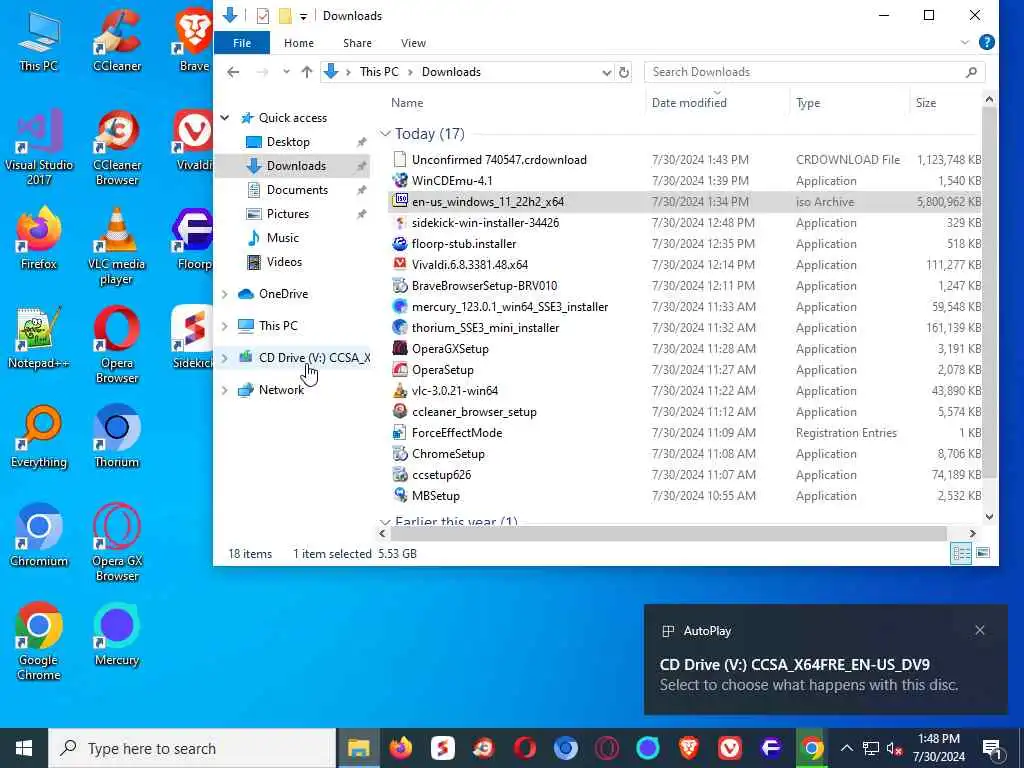1024x768 pixels.
Task: Open Action Center notifications icon
Action: (992, 748)
